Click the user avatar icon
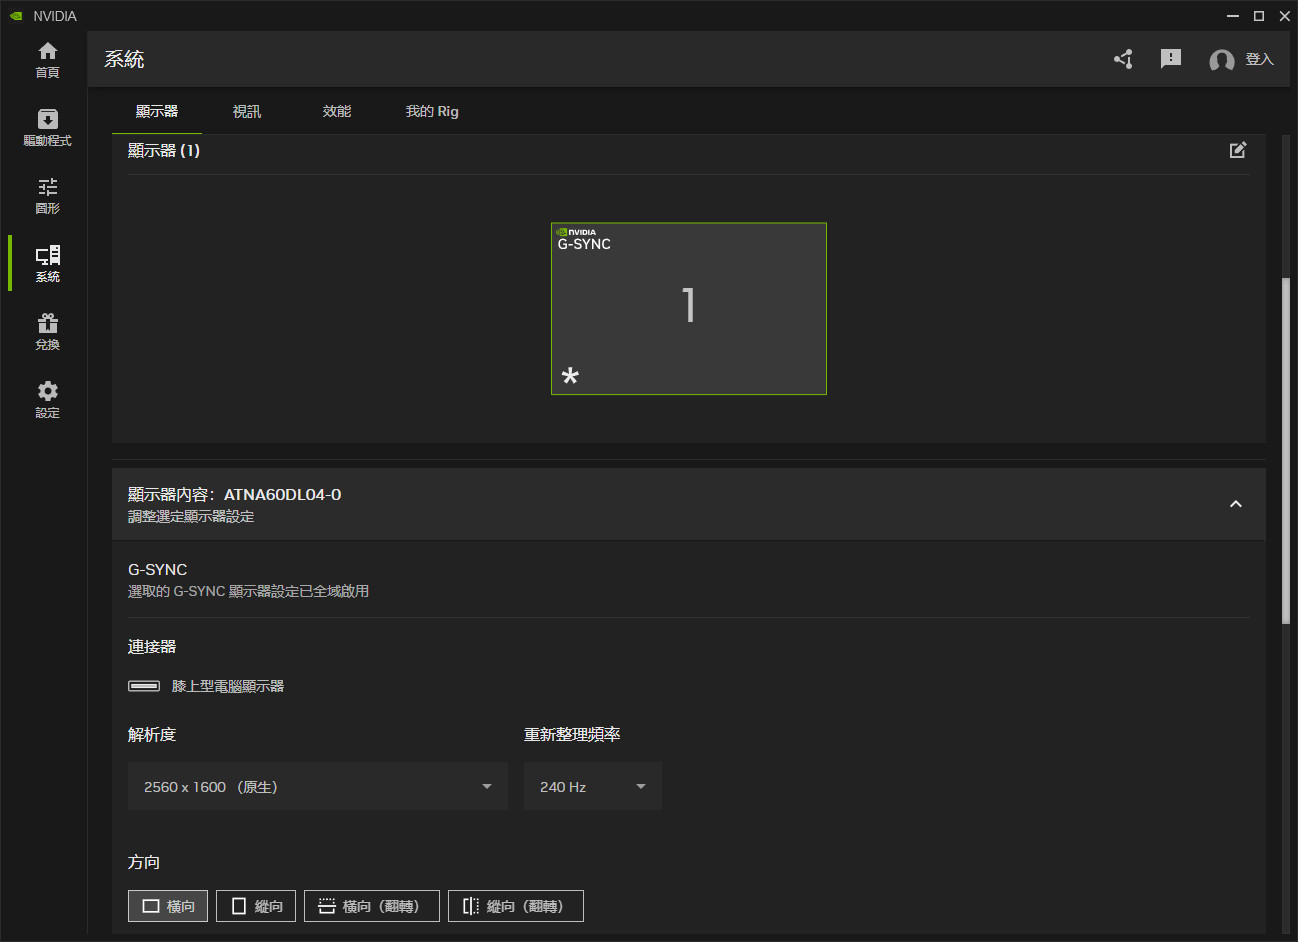The image size is (1298, 942). pyautogui.click(x=1221, y=60)
